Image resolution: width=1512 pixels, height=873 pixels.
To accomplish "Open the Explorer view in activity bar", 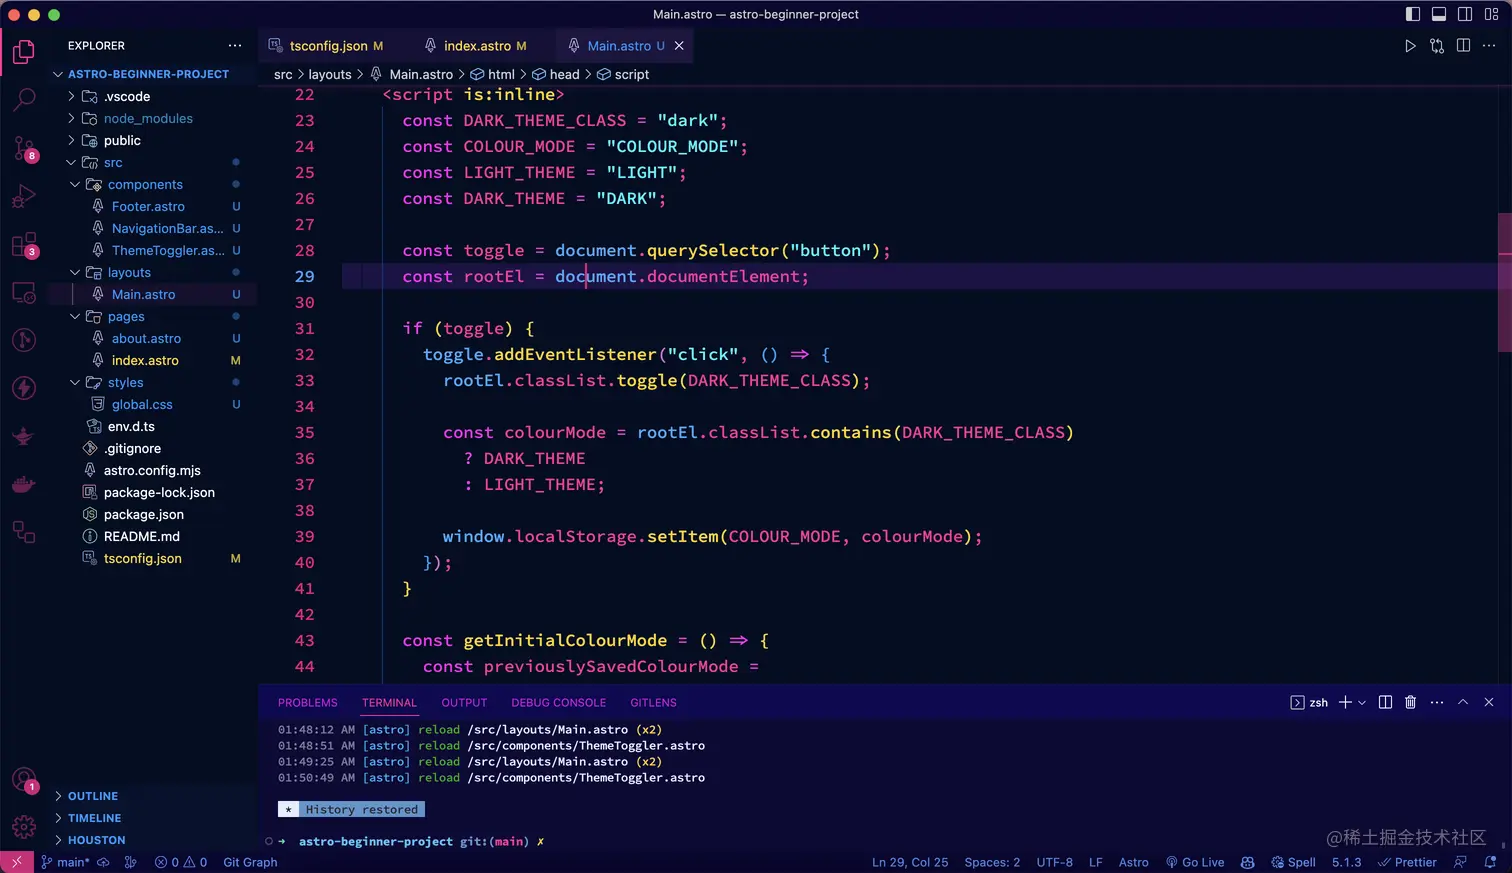I will click(x=24, y=52).
